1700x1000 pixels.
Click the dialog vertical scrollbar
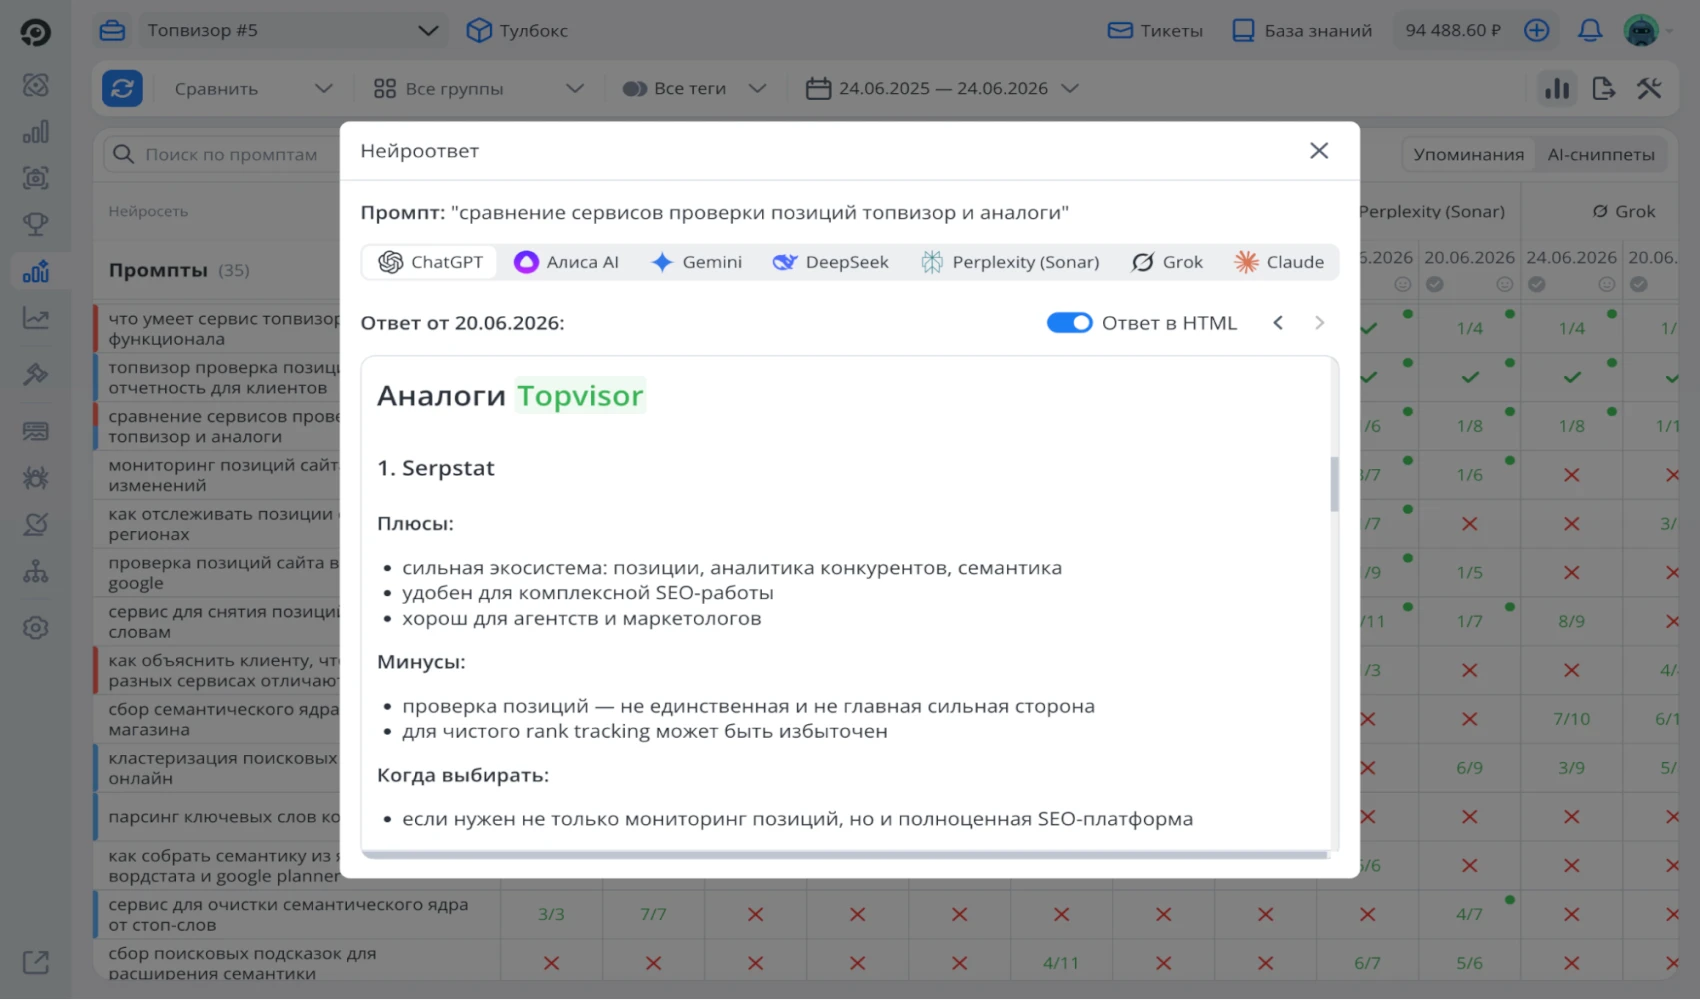(1334, 484)
